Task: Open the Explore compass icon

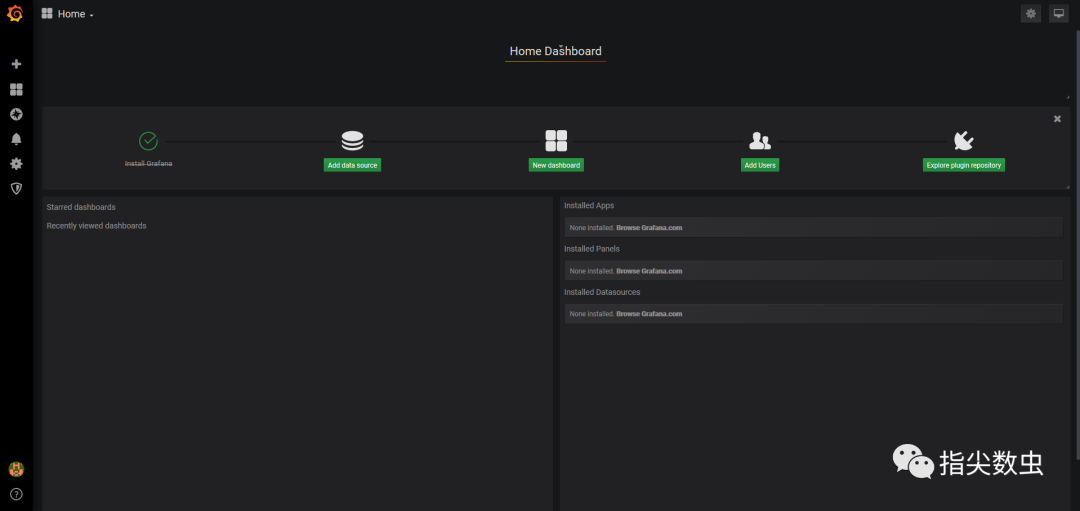Action: tap(17, 114)
